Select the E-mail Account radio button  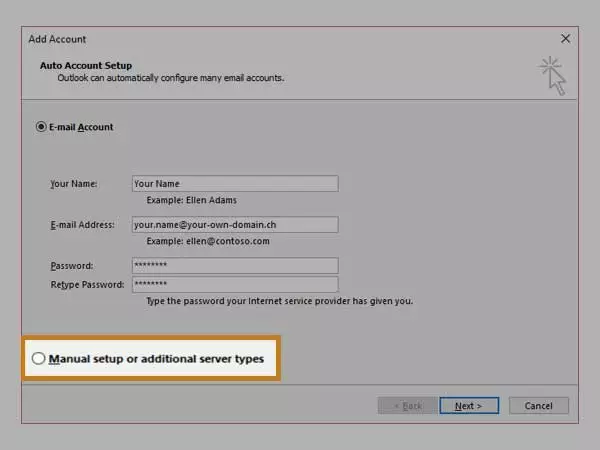coord(41,127)
